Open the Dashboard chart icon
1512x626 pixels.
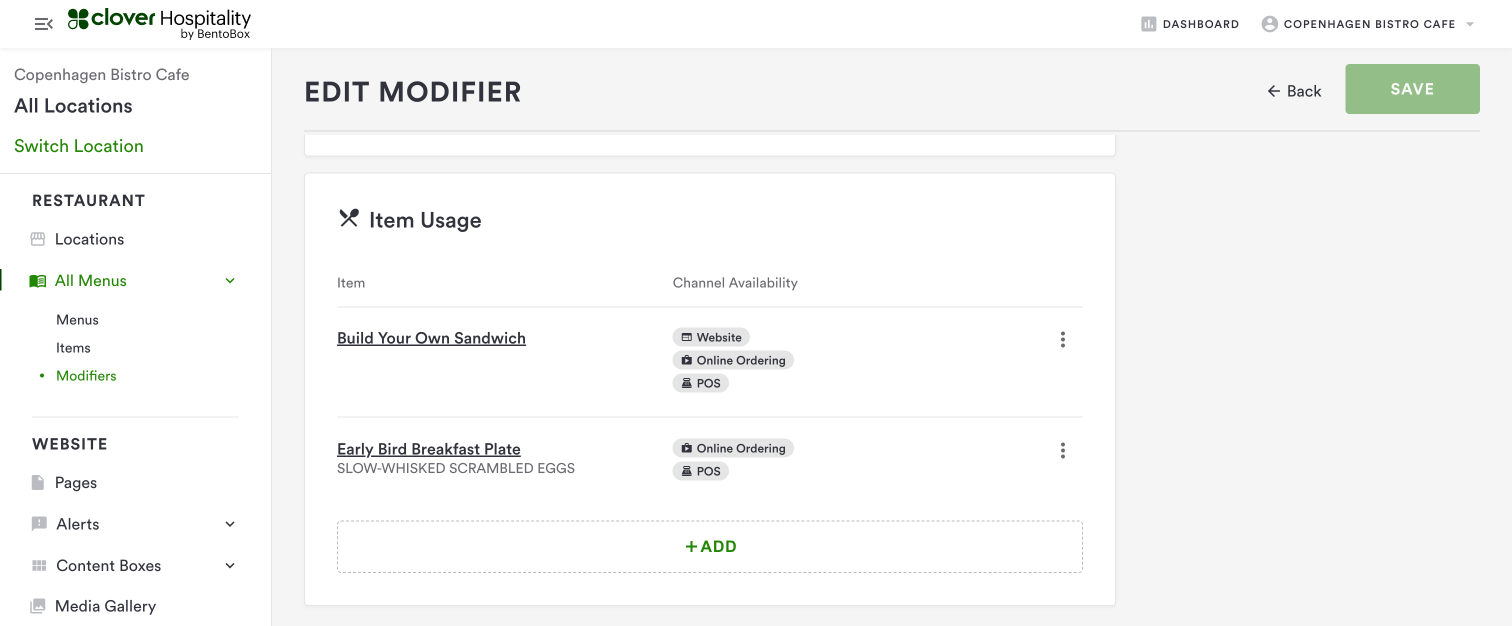point(1148,24)
